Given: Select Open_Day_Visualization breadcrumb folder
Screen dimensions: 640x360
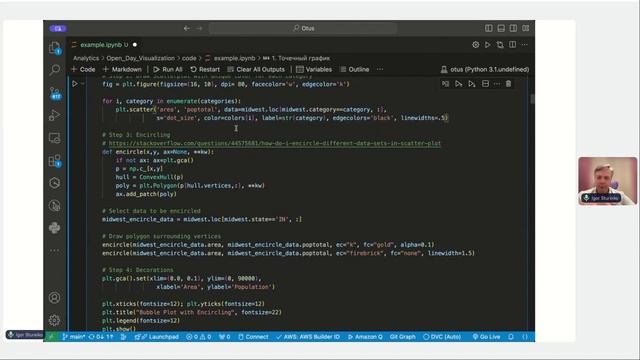Looking at the screenshot, I should [x=140, y=58].
